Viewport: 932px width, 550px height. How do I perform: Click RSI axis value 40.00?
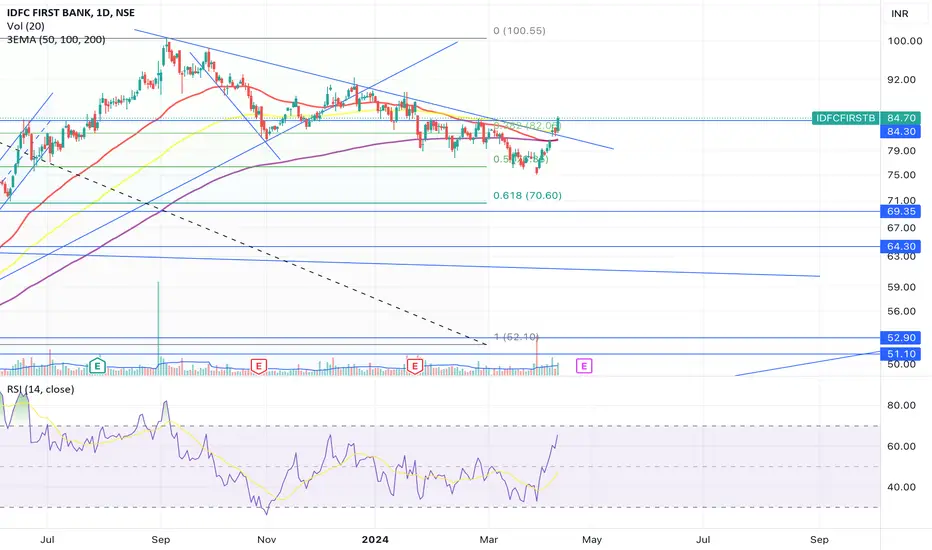901,487
